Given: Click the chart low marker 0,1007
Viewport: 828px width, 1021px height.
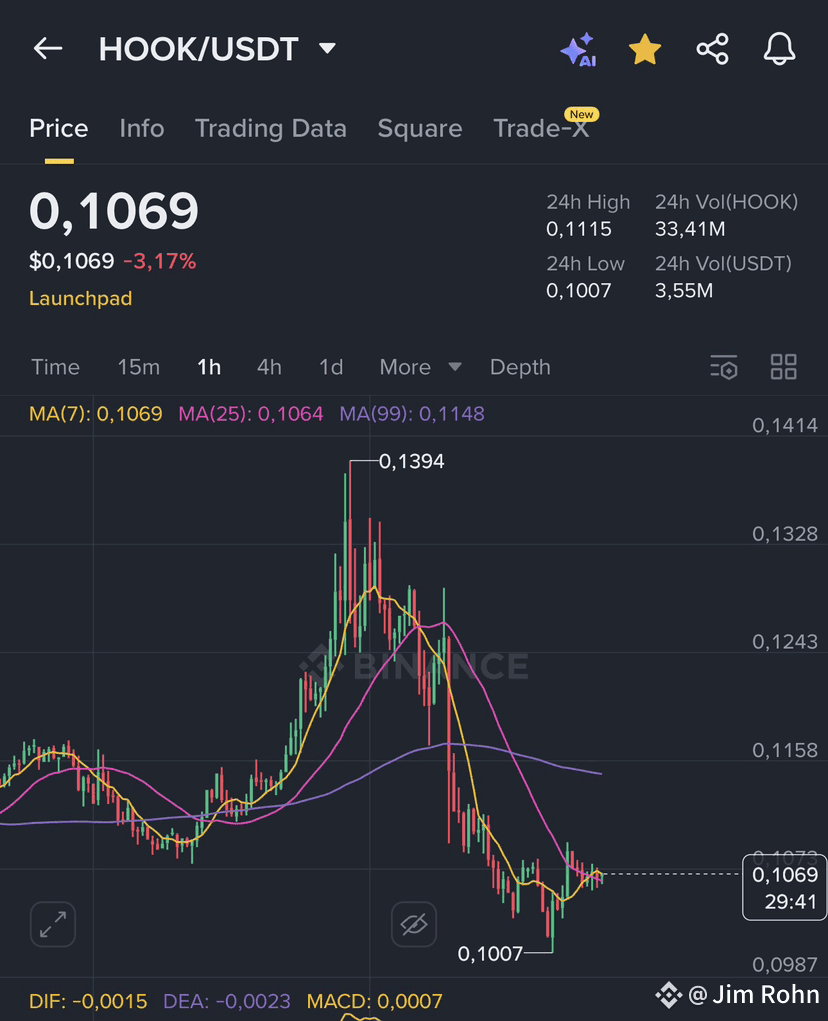Looking at the screenshot, I should point(490,954).
